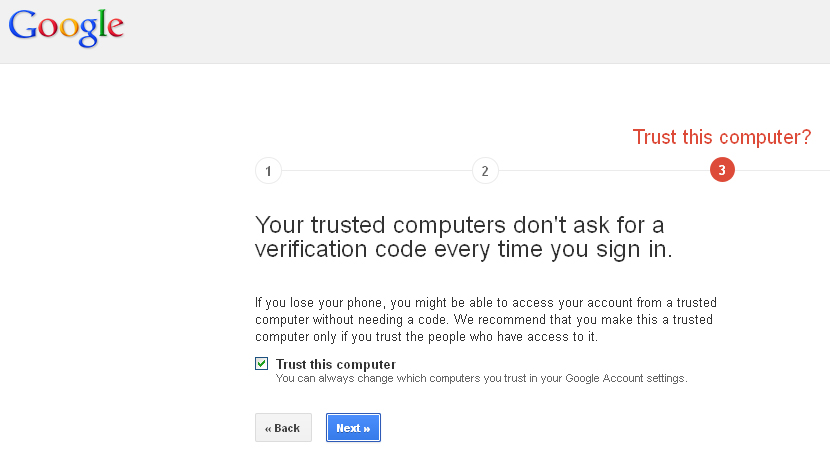830x459 pixels.
Task: Click the red Trust this computer? step title
Action: tap(721, 138)
